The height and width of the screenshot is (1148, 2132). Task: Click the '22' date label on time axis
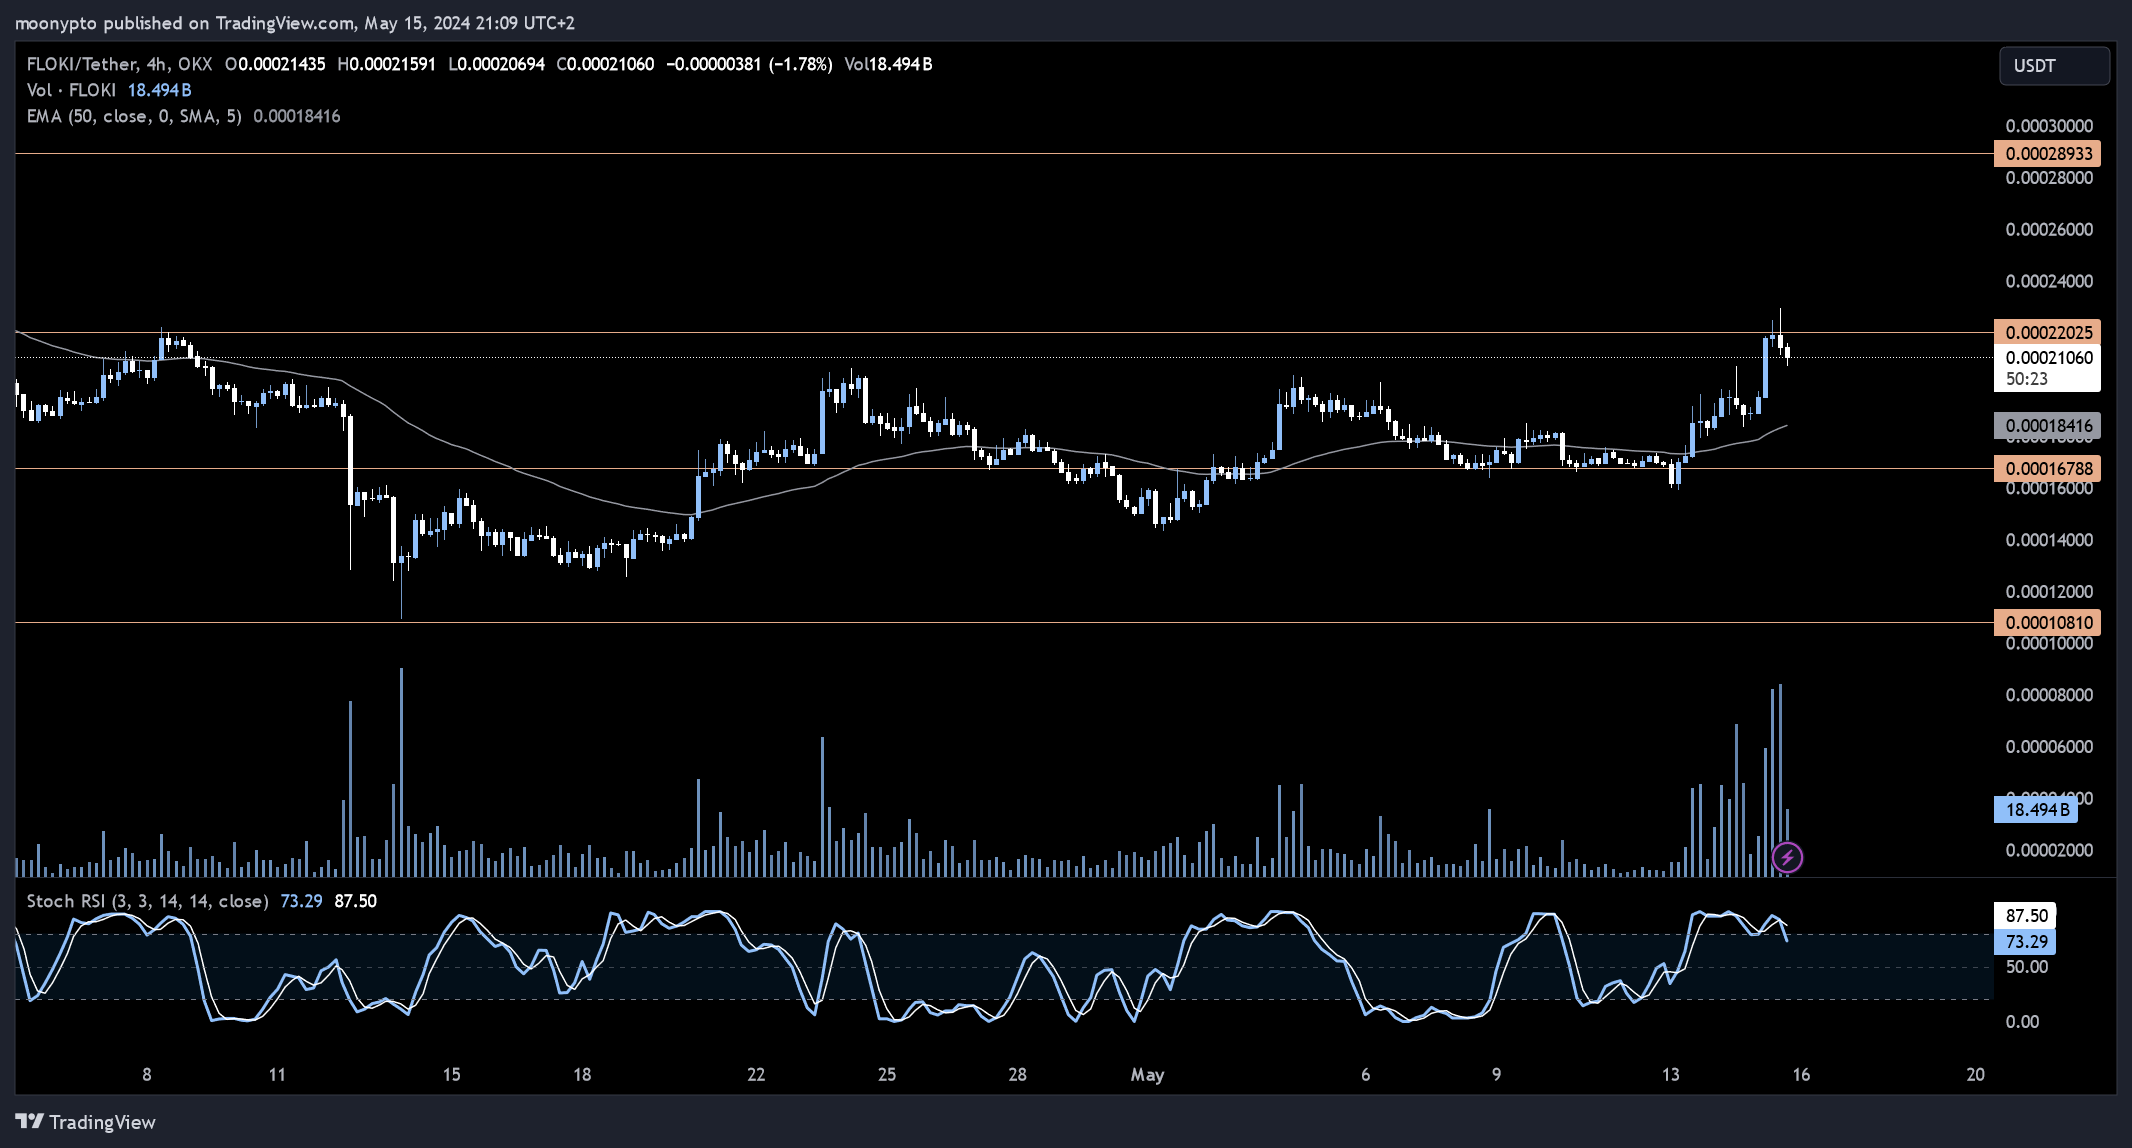point(756,1075)
